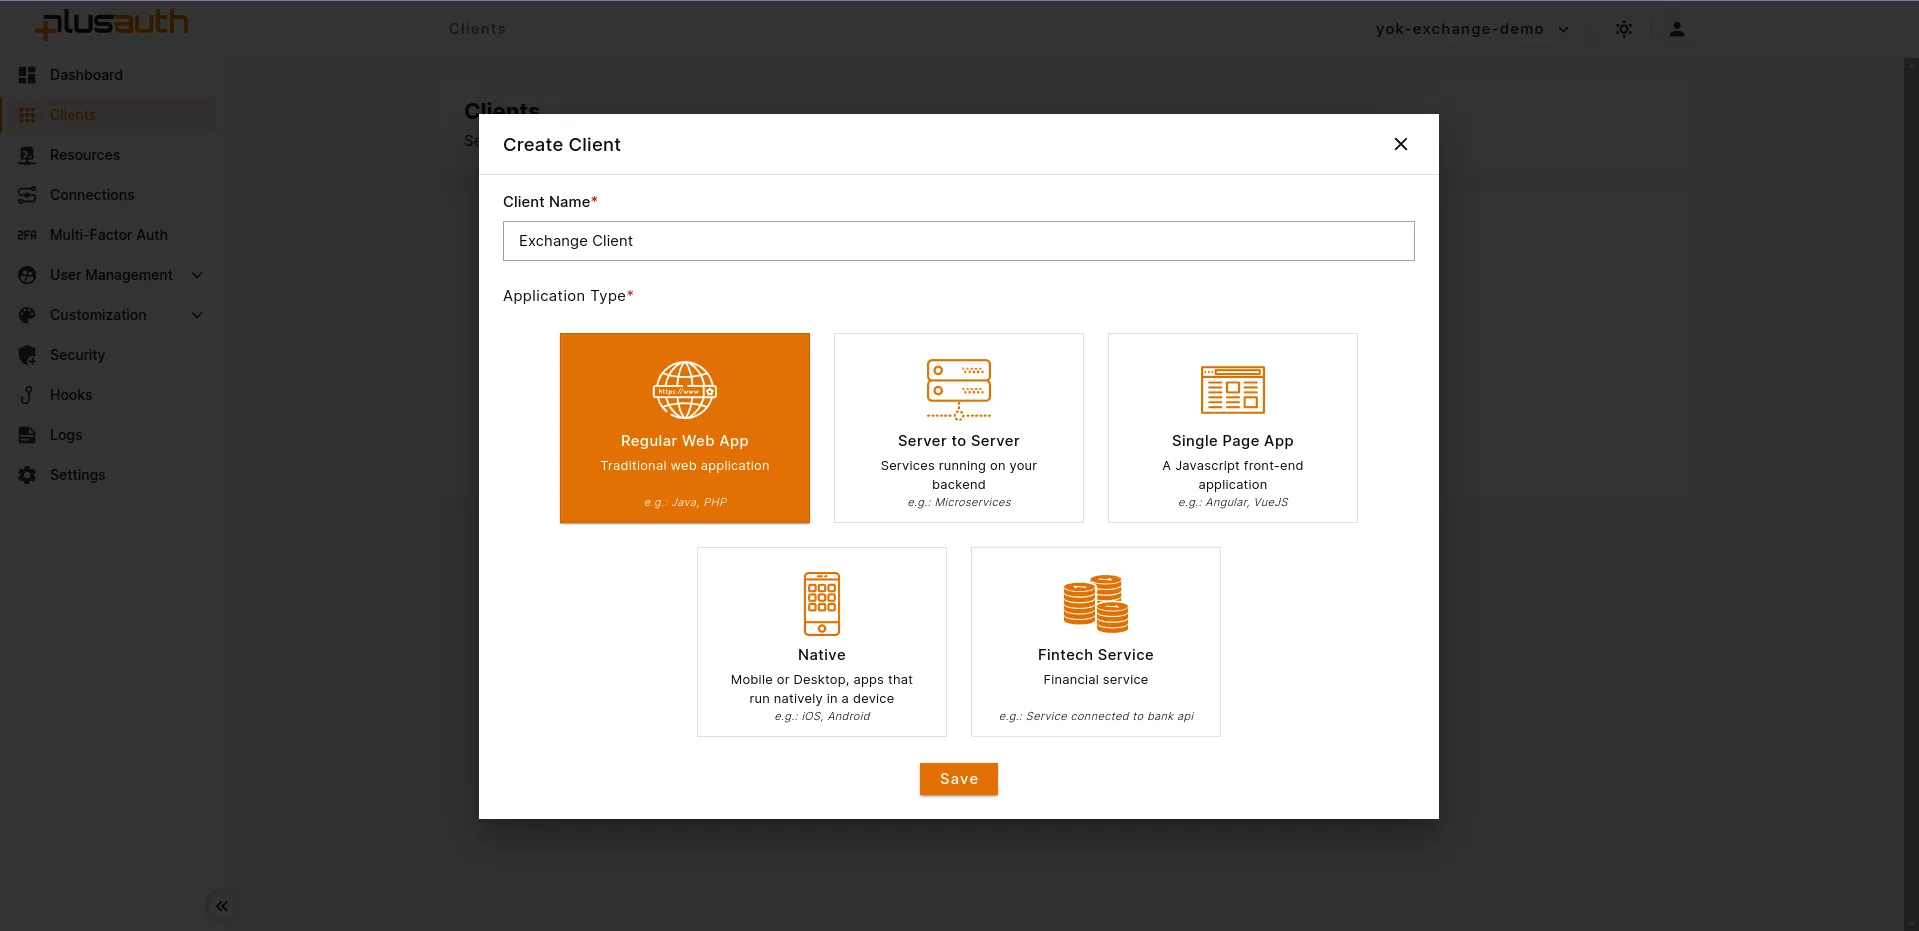Open the yok-exchange-demo tenant dropdown
1919x931 pixels.
(1471, 29)
